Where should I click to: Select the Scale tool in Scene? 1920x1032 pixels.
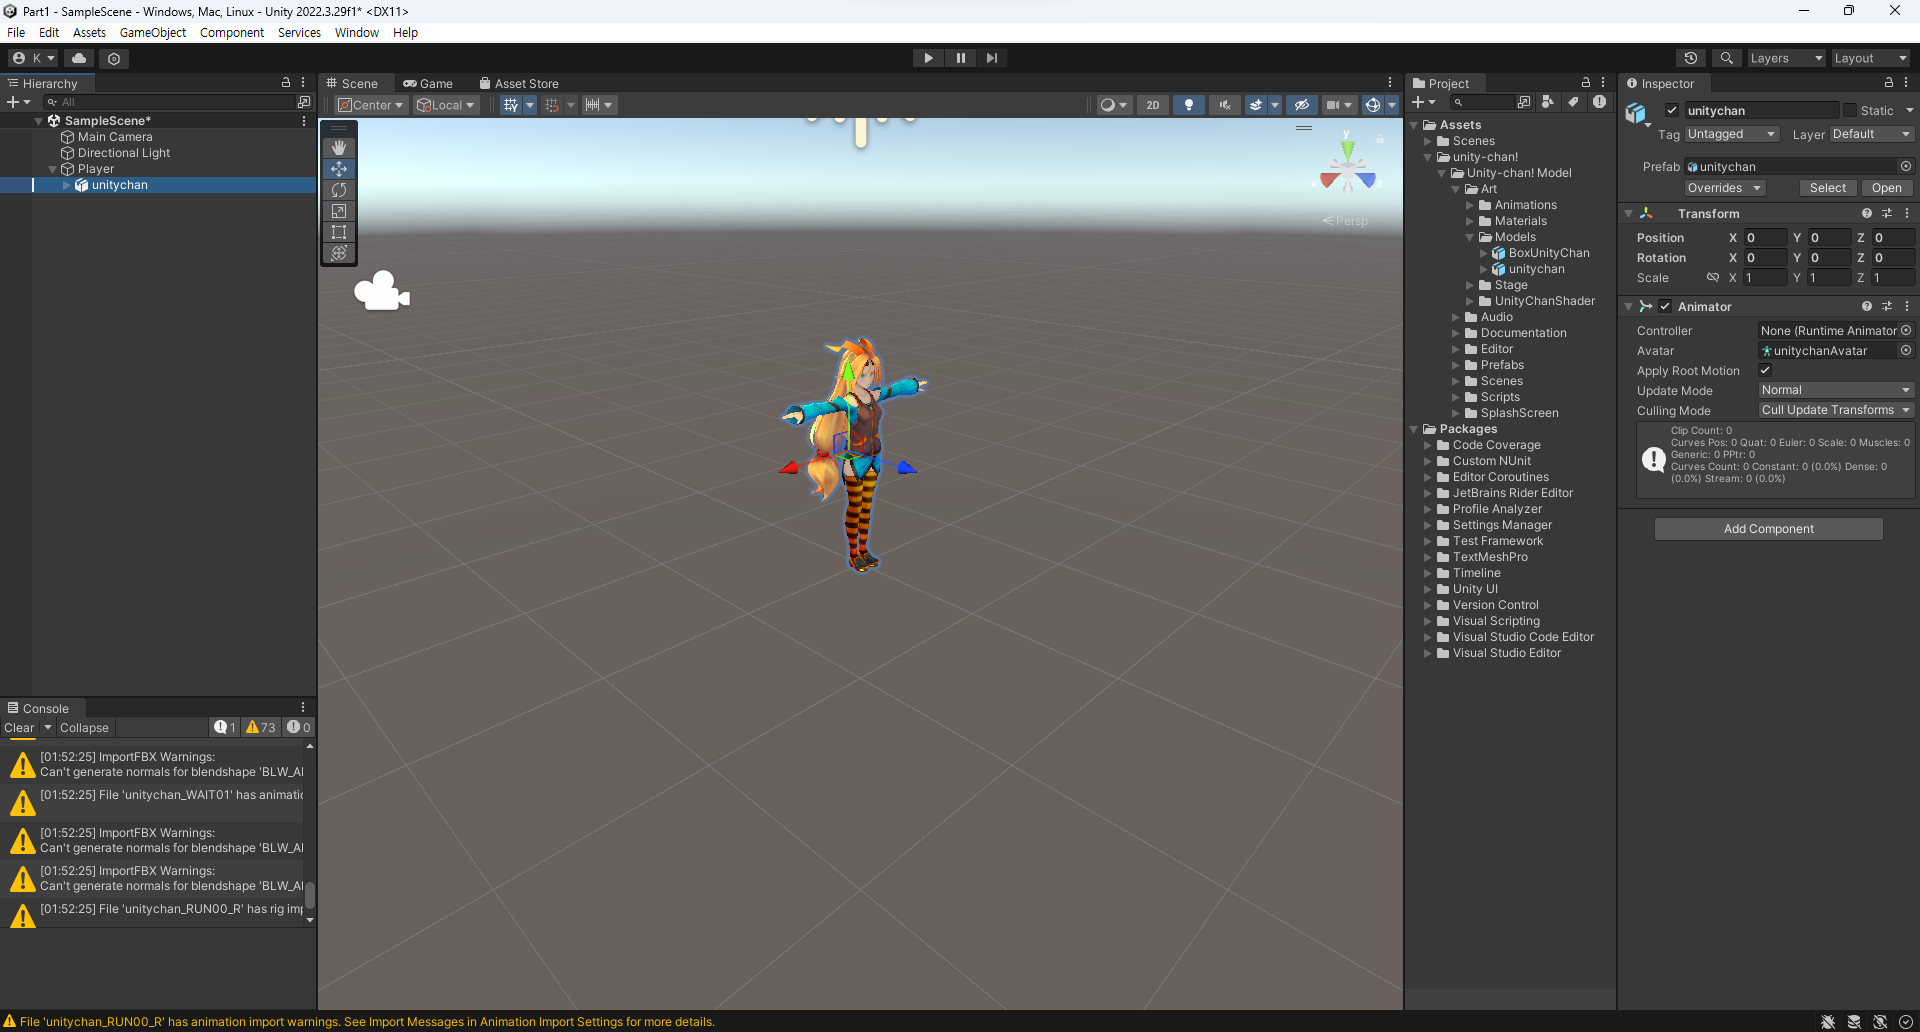click(339, 211)
